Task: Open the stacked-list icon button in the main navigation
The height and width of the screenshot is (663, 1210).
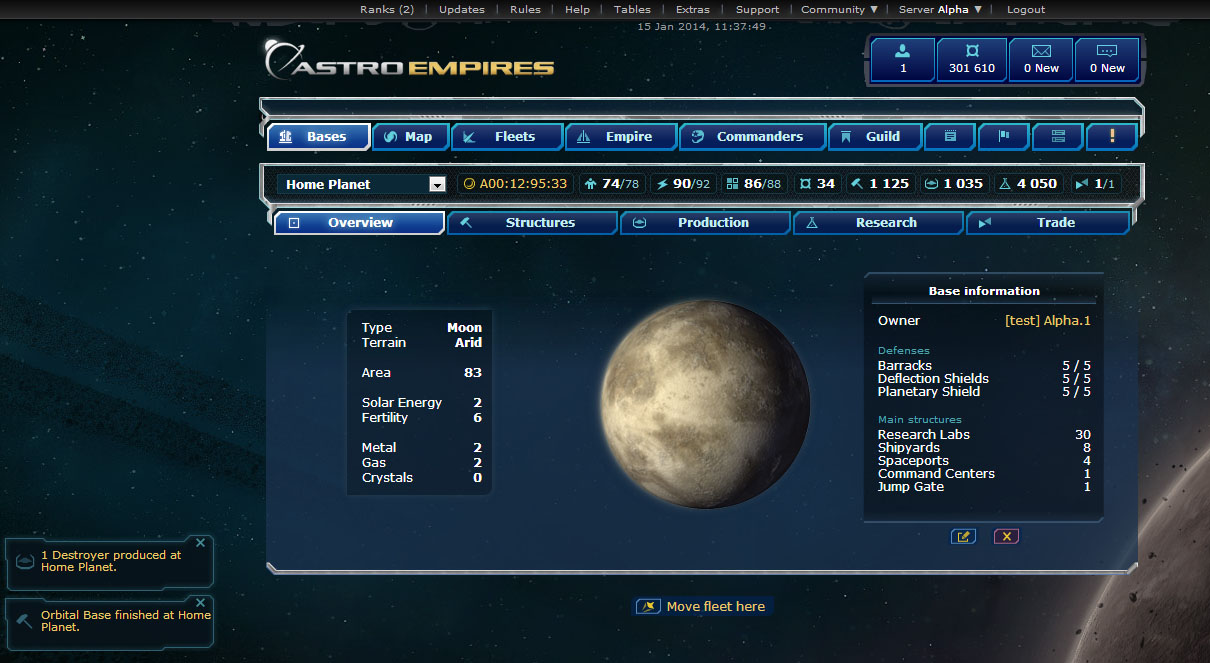Action: (1057, 136)
